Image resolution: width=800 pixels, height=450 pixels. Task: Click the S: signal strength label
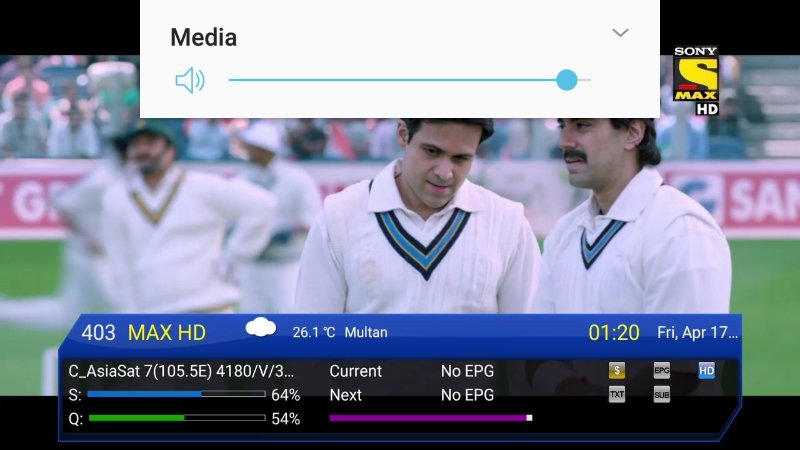(74, 395)
